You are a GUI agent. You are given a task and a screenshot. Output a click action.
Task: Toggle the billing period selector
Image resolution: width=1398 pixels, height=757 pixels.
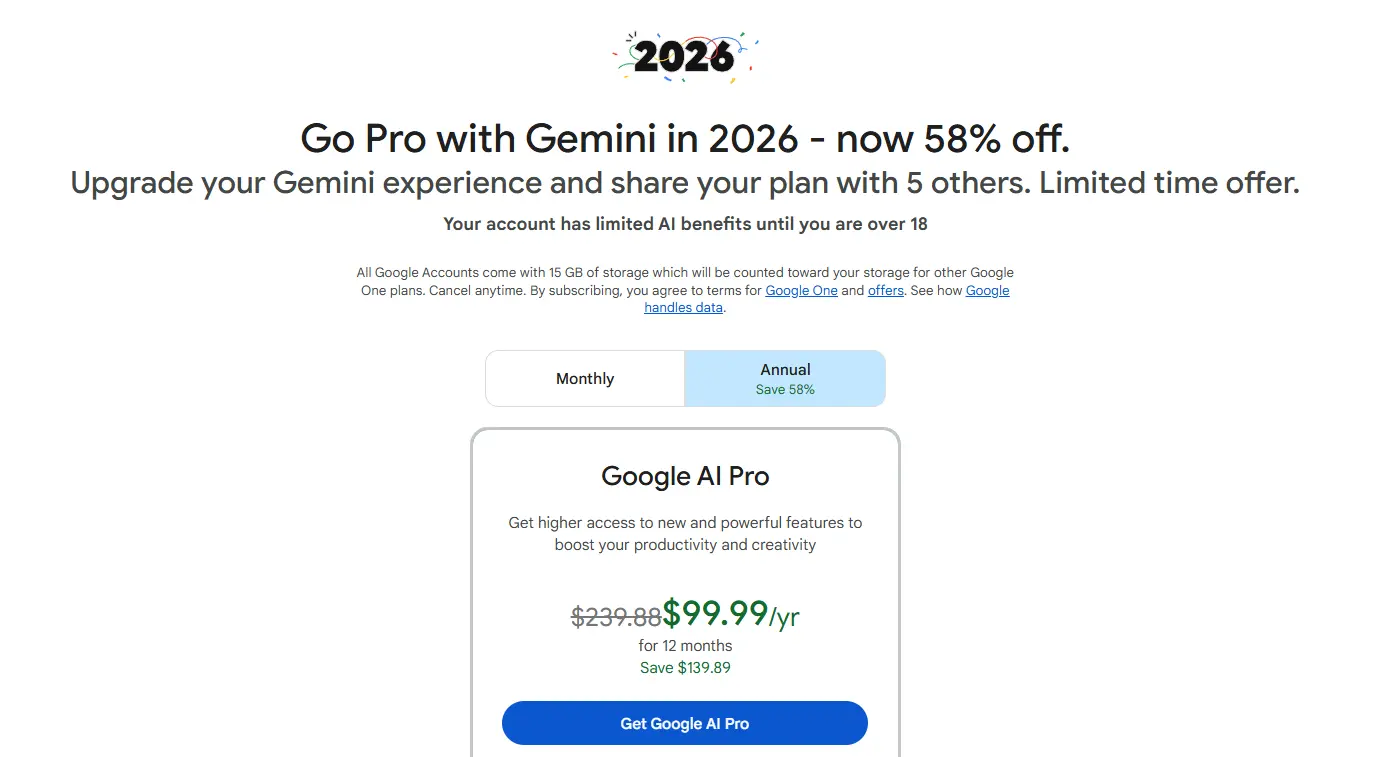point(685,378)
